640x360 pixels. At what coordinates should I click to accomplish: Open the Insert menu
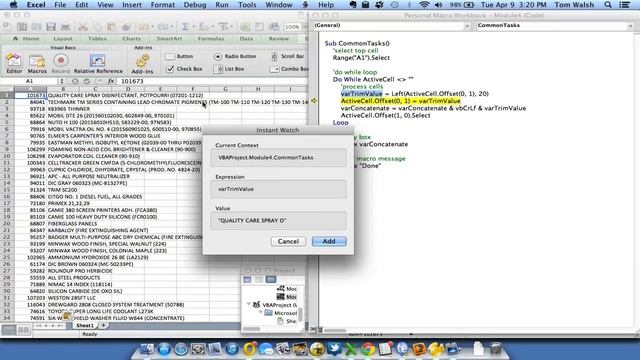pos(132,5)
